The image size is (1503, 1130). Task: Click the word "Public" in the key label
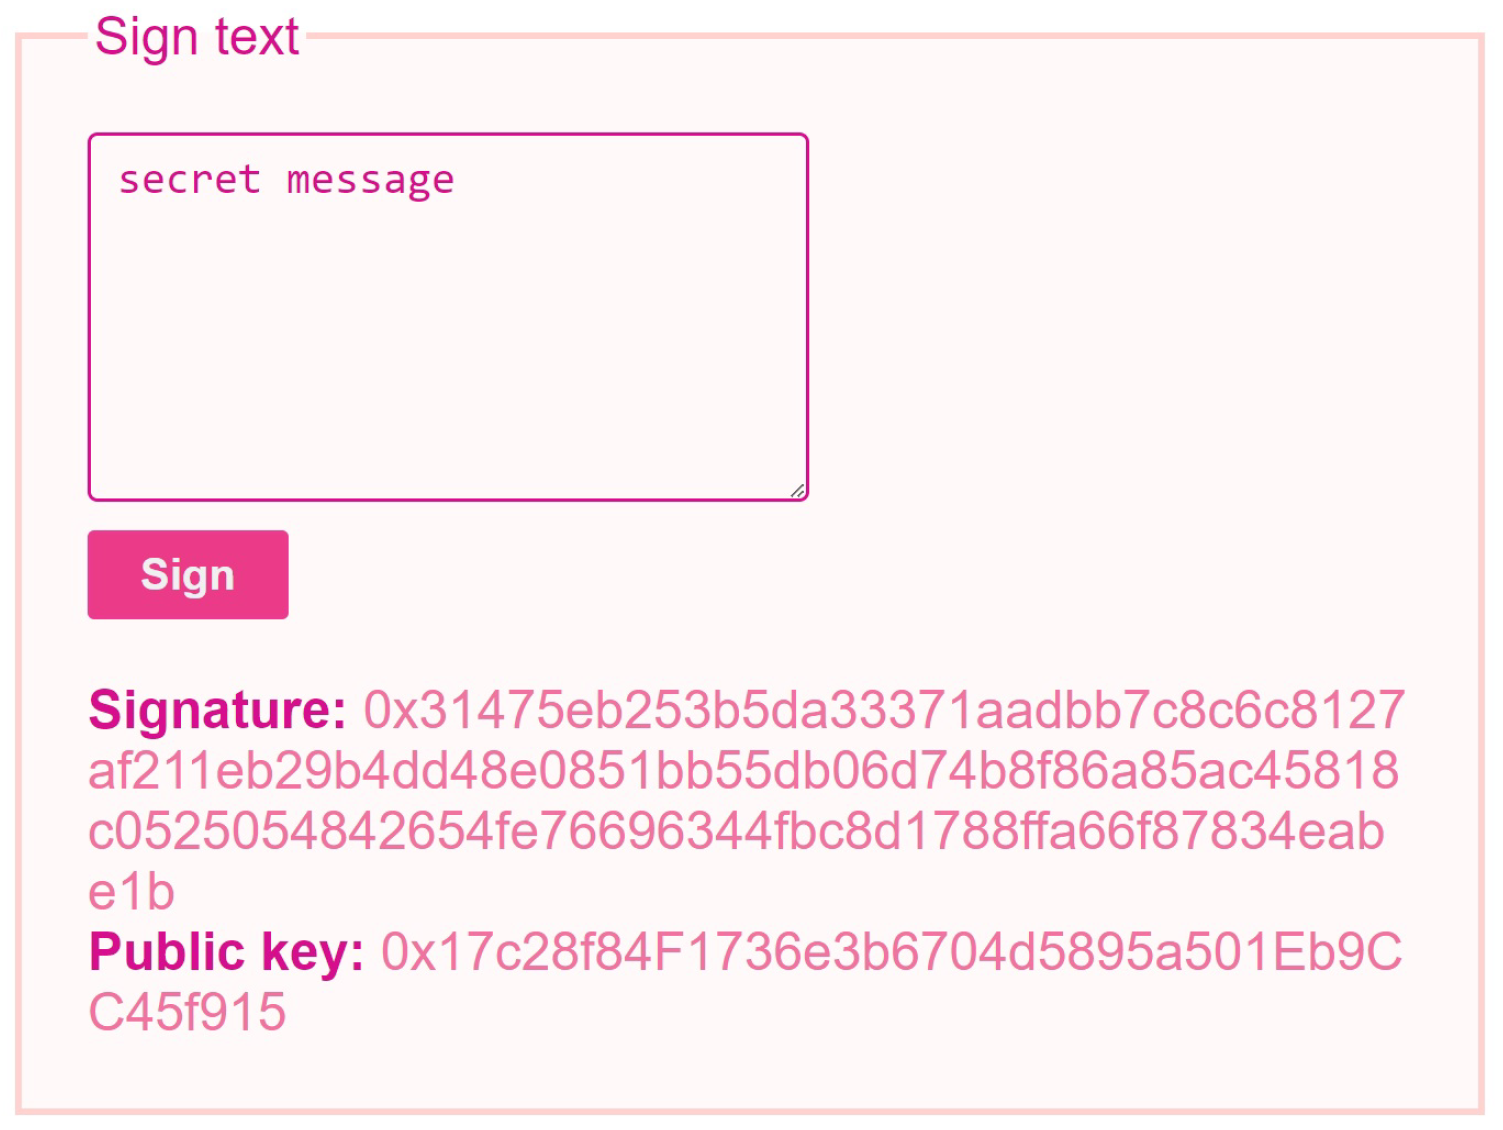167,952
